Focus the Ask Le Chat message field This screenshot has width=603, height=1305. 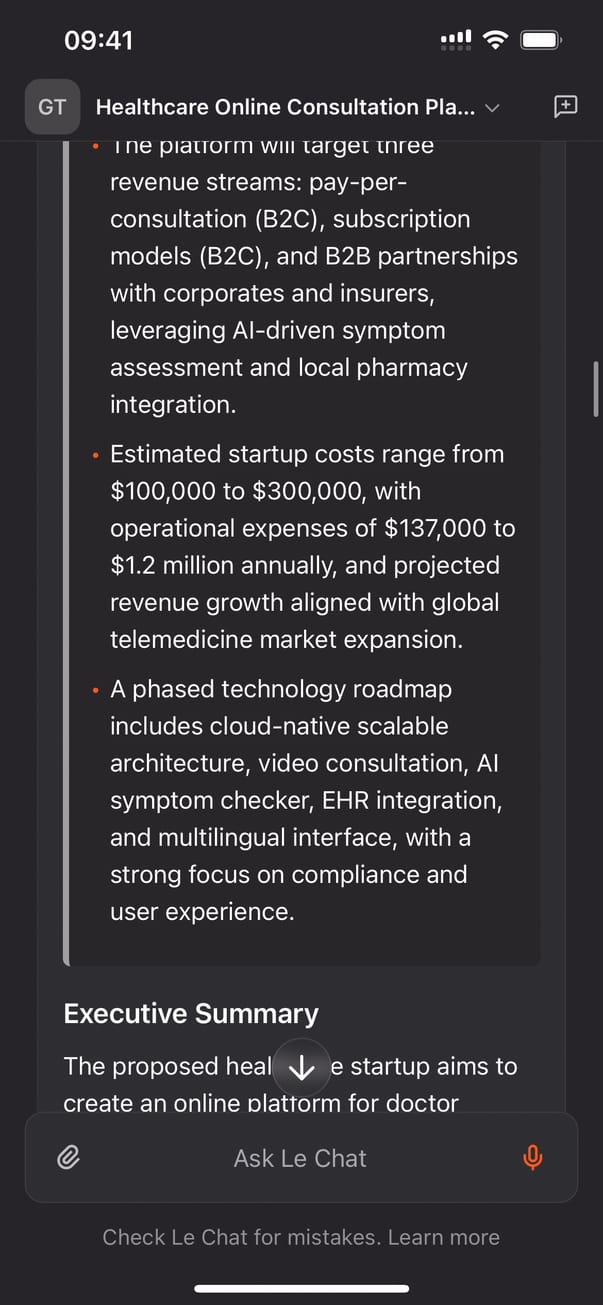(300, 1158)
